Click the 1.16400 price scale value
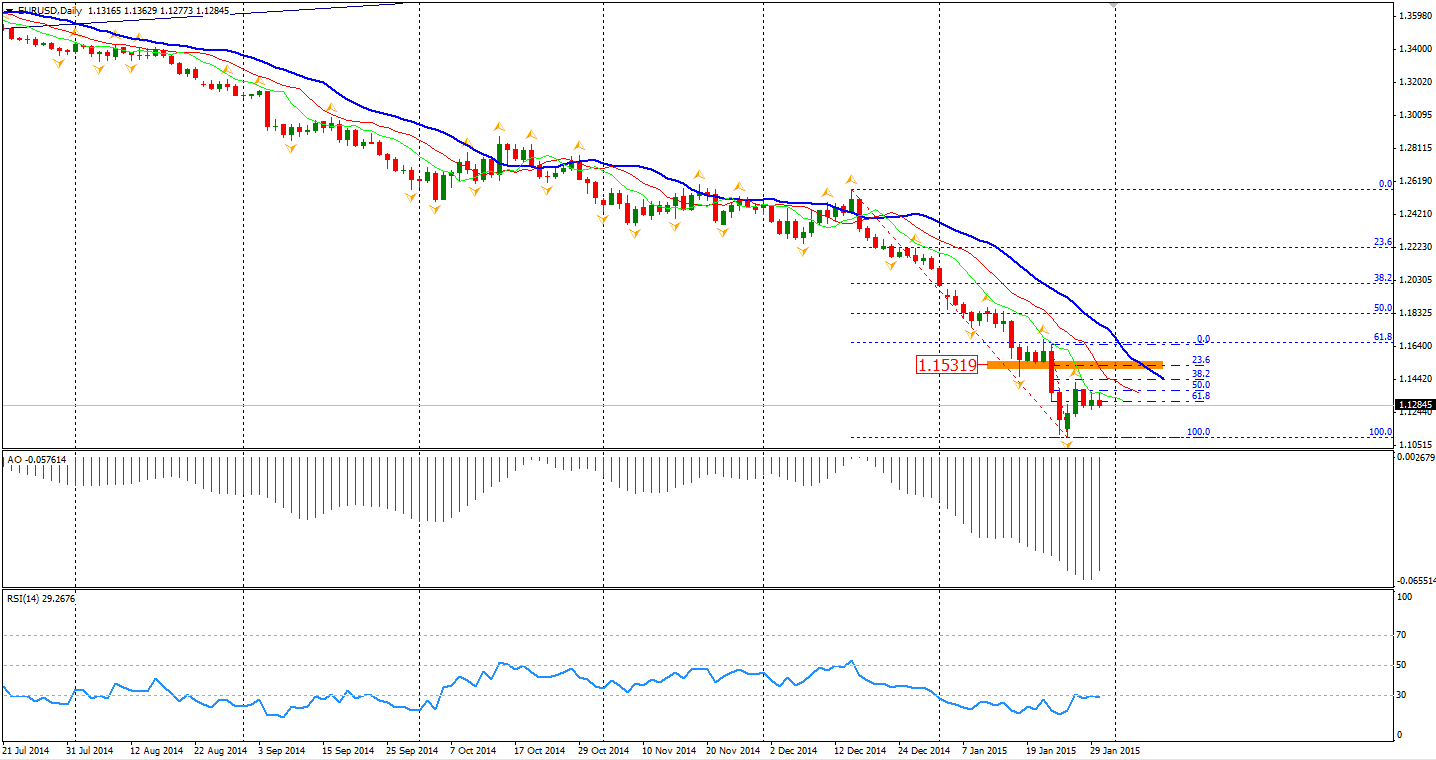The height and width of the screenshot is (760, 1436). pyautogui.click(x=1414, y=346)
